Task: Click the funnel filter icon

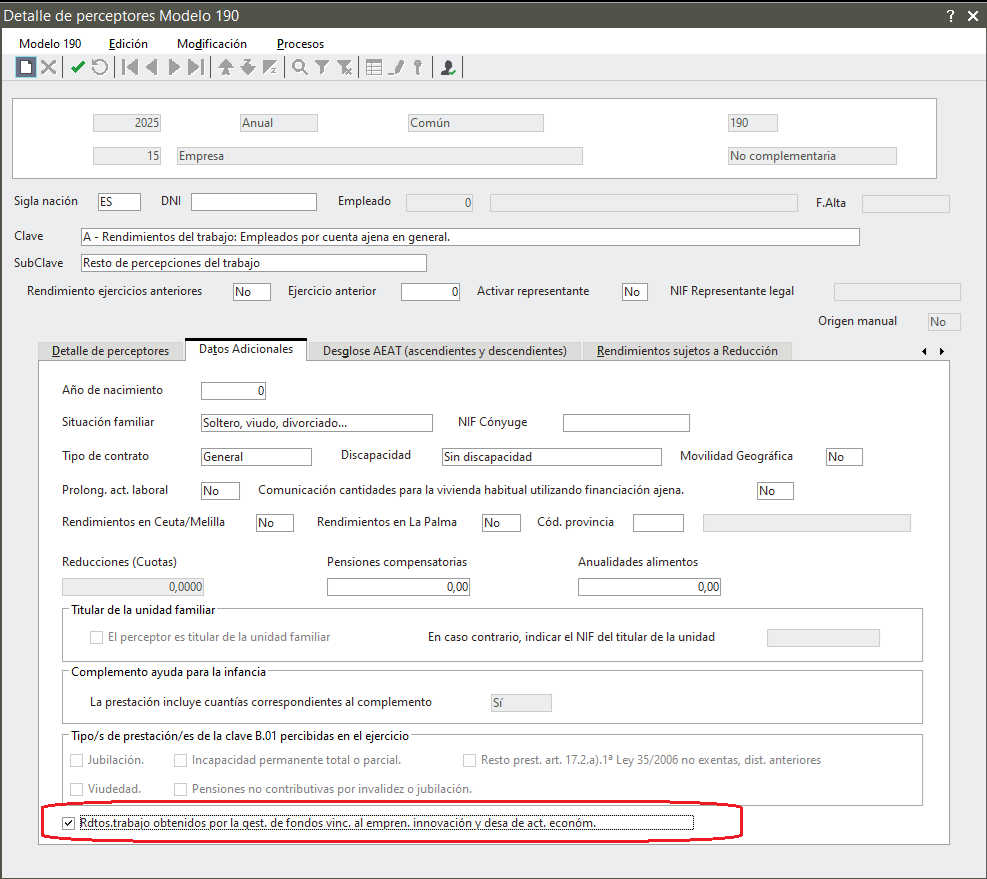Action: pyautogui.click(x=321, y=67)
